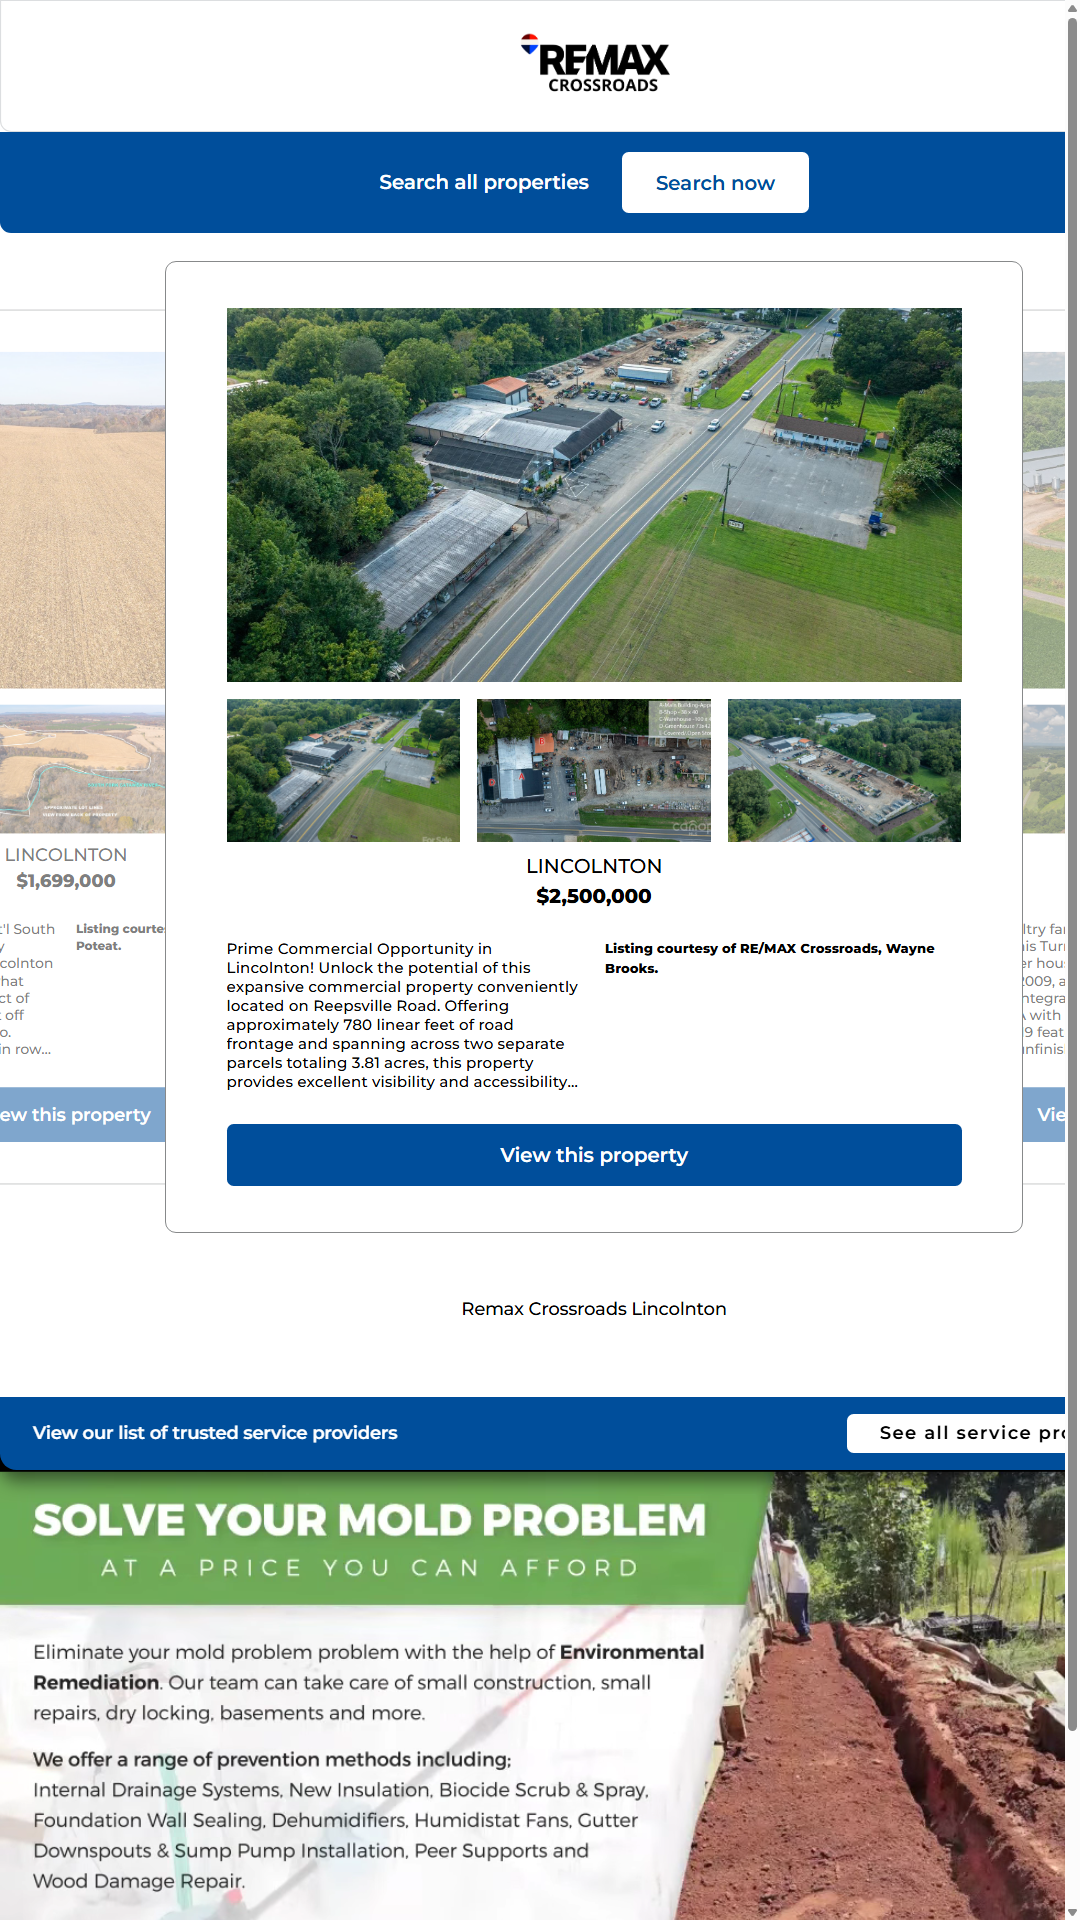Image resolution: width=1080 pixels, height=1920 pixels.
Task: Open the Prime Commercial Opportunity description text
Action: pyautogui.click(x=402, y=1015)
